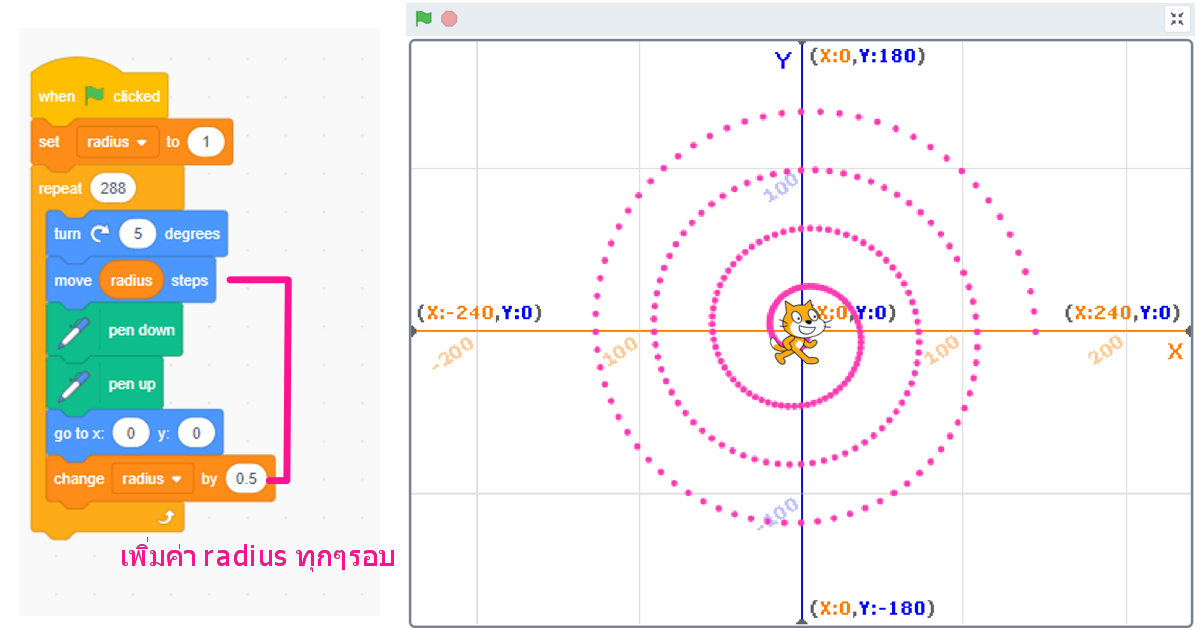Click the orange X axis letter

click(x=1175, y=351)
